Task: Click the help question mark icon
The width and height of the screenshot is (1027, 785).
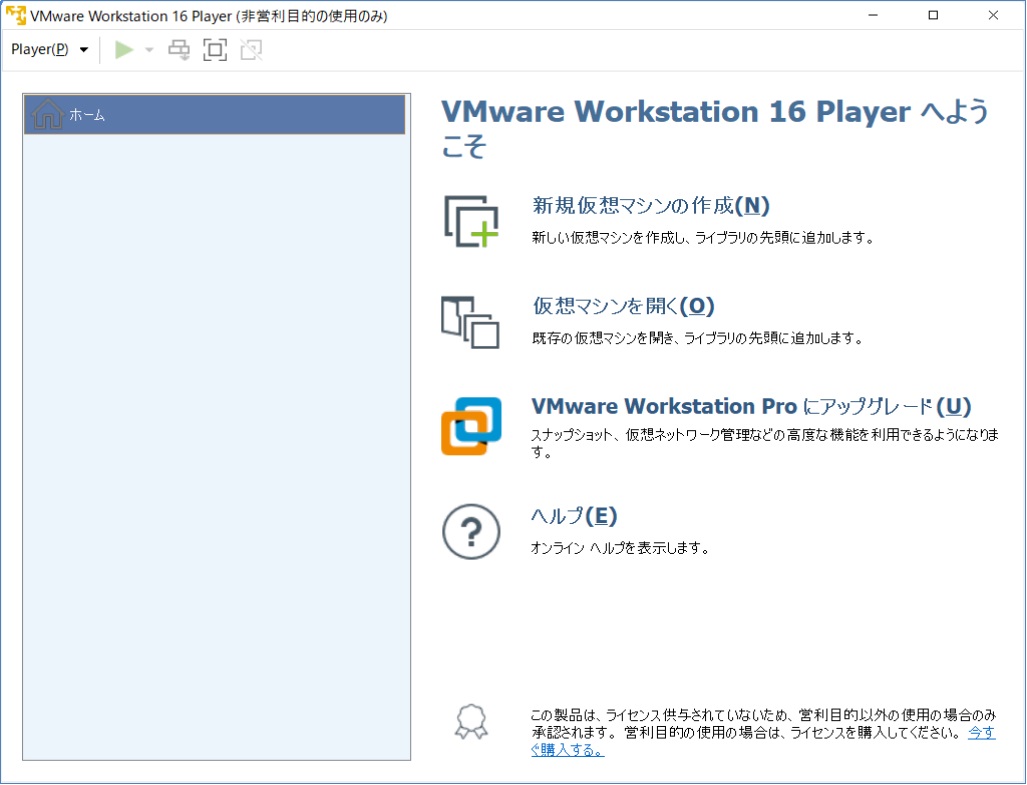Action: (x=470, y=531)
